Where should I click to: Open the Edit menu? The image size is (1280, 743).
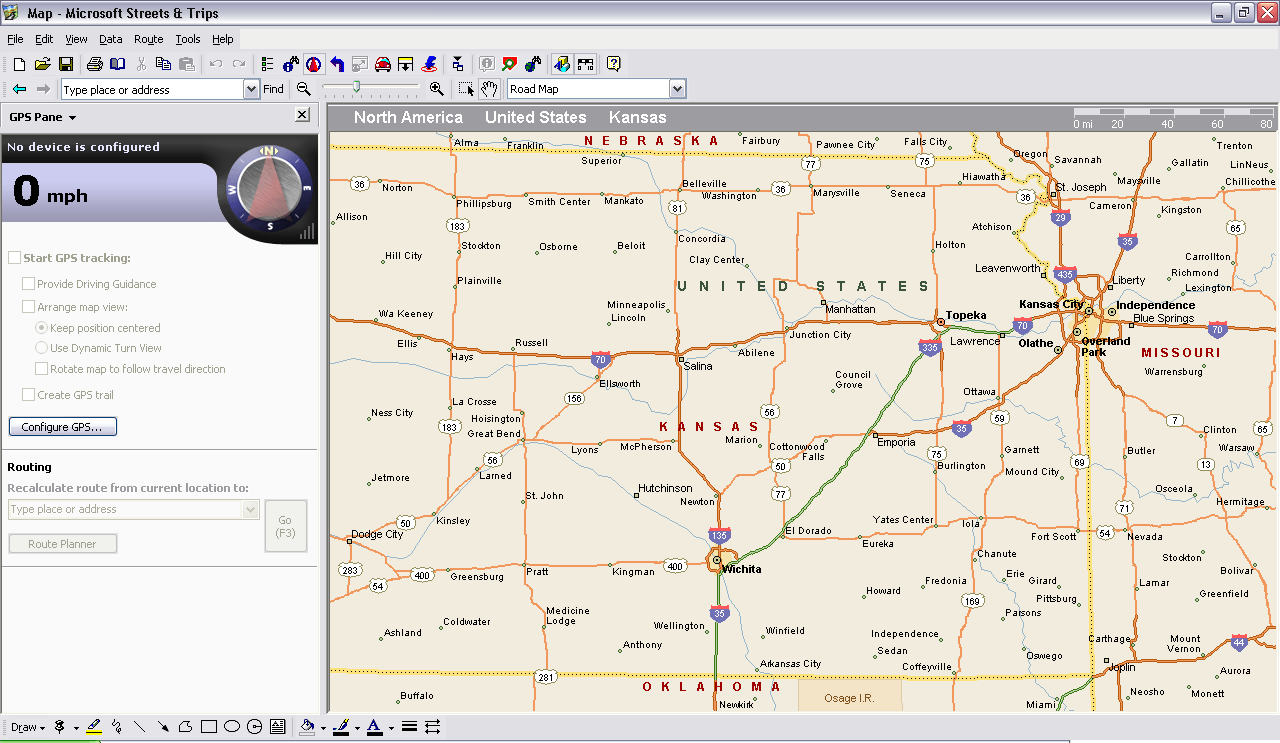coord(44,39)
